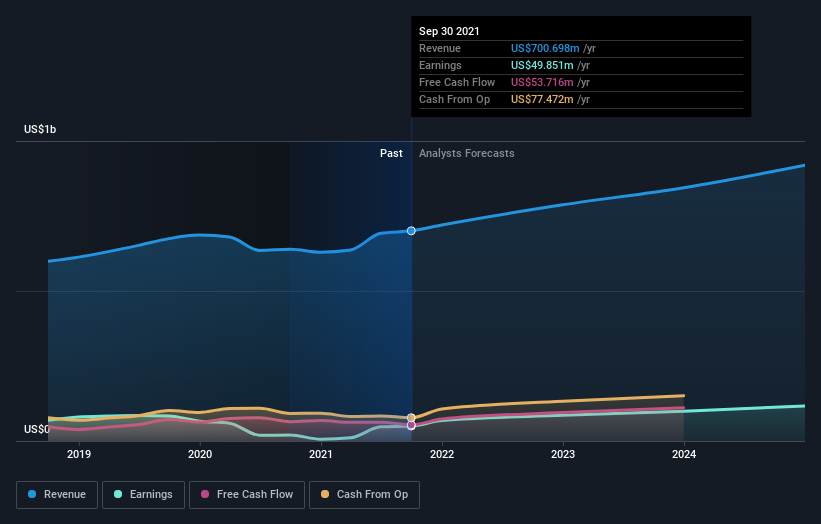
Task: Click the 2021 x-axis label
Action: [321, 454]
